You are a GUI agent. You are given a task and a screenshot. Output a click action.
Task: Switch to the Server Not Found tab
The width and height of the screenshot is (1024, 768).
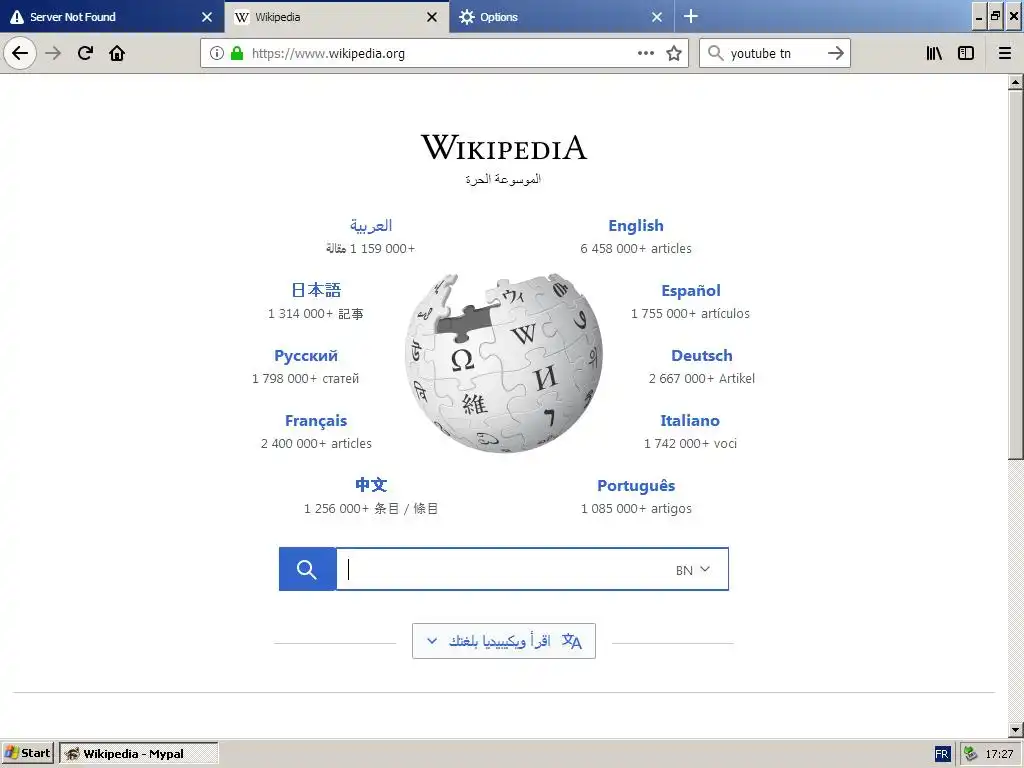[x=112, y=17]
